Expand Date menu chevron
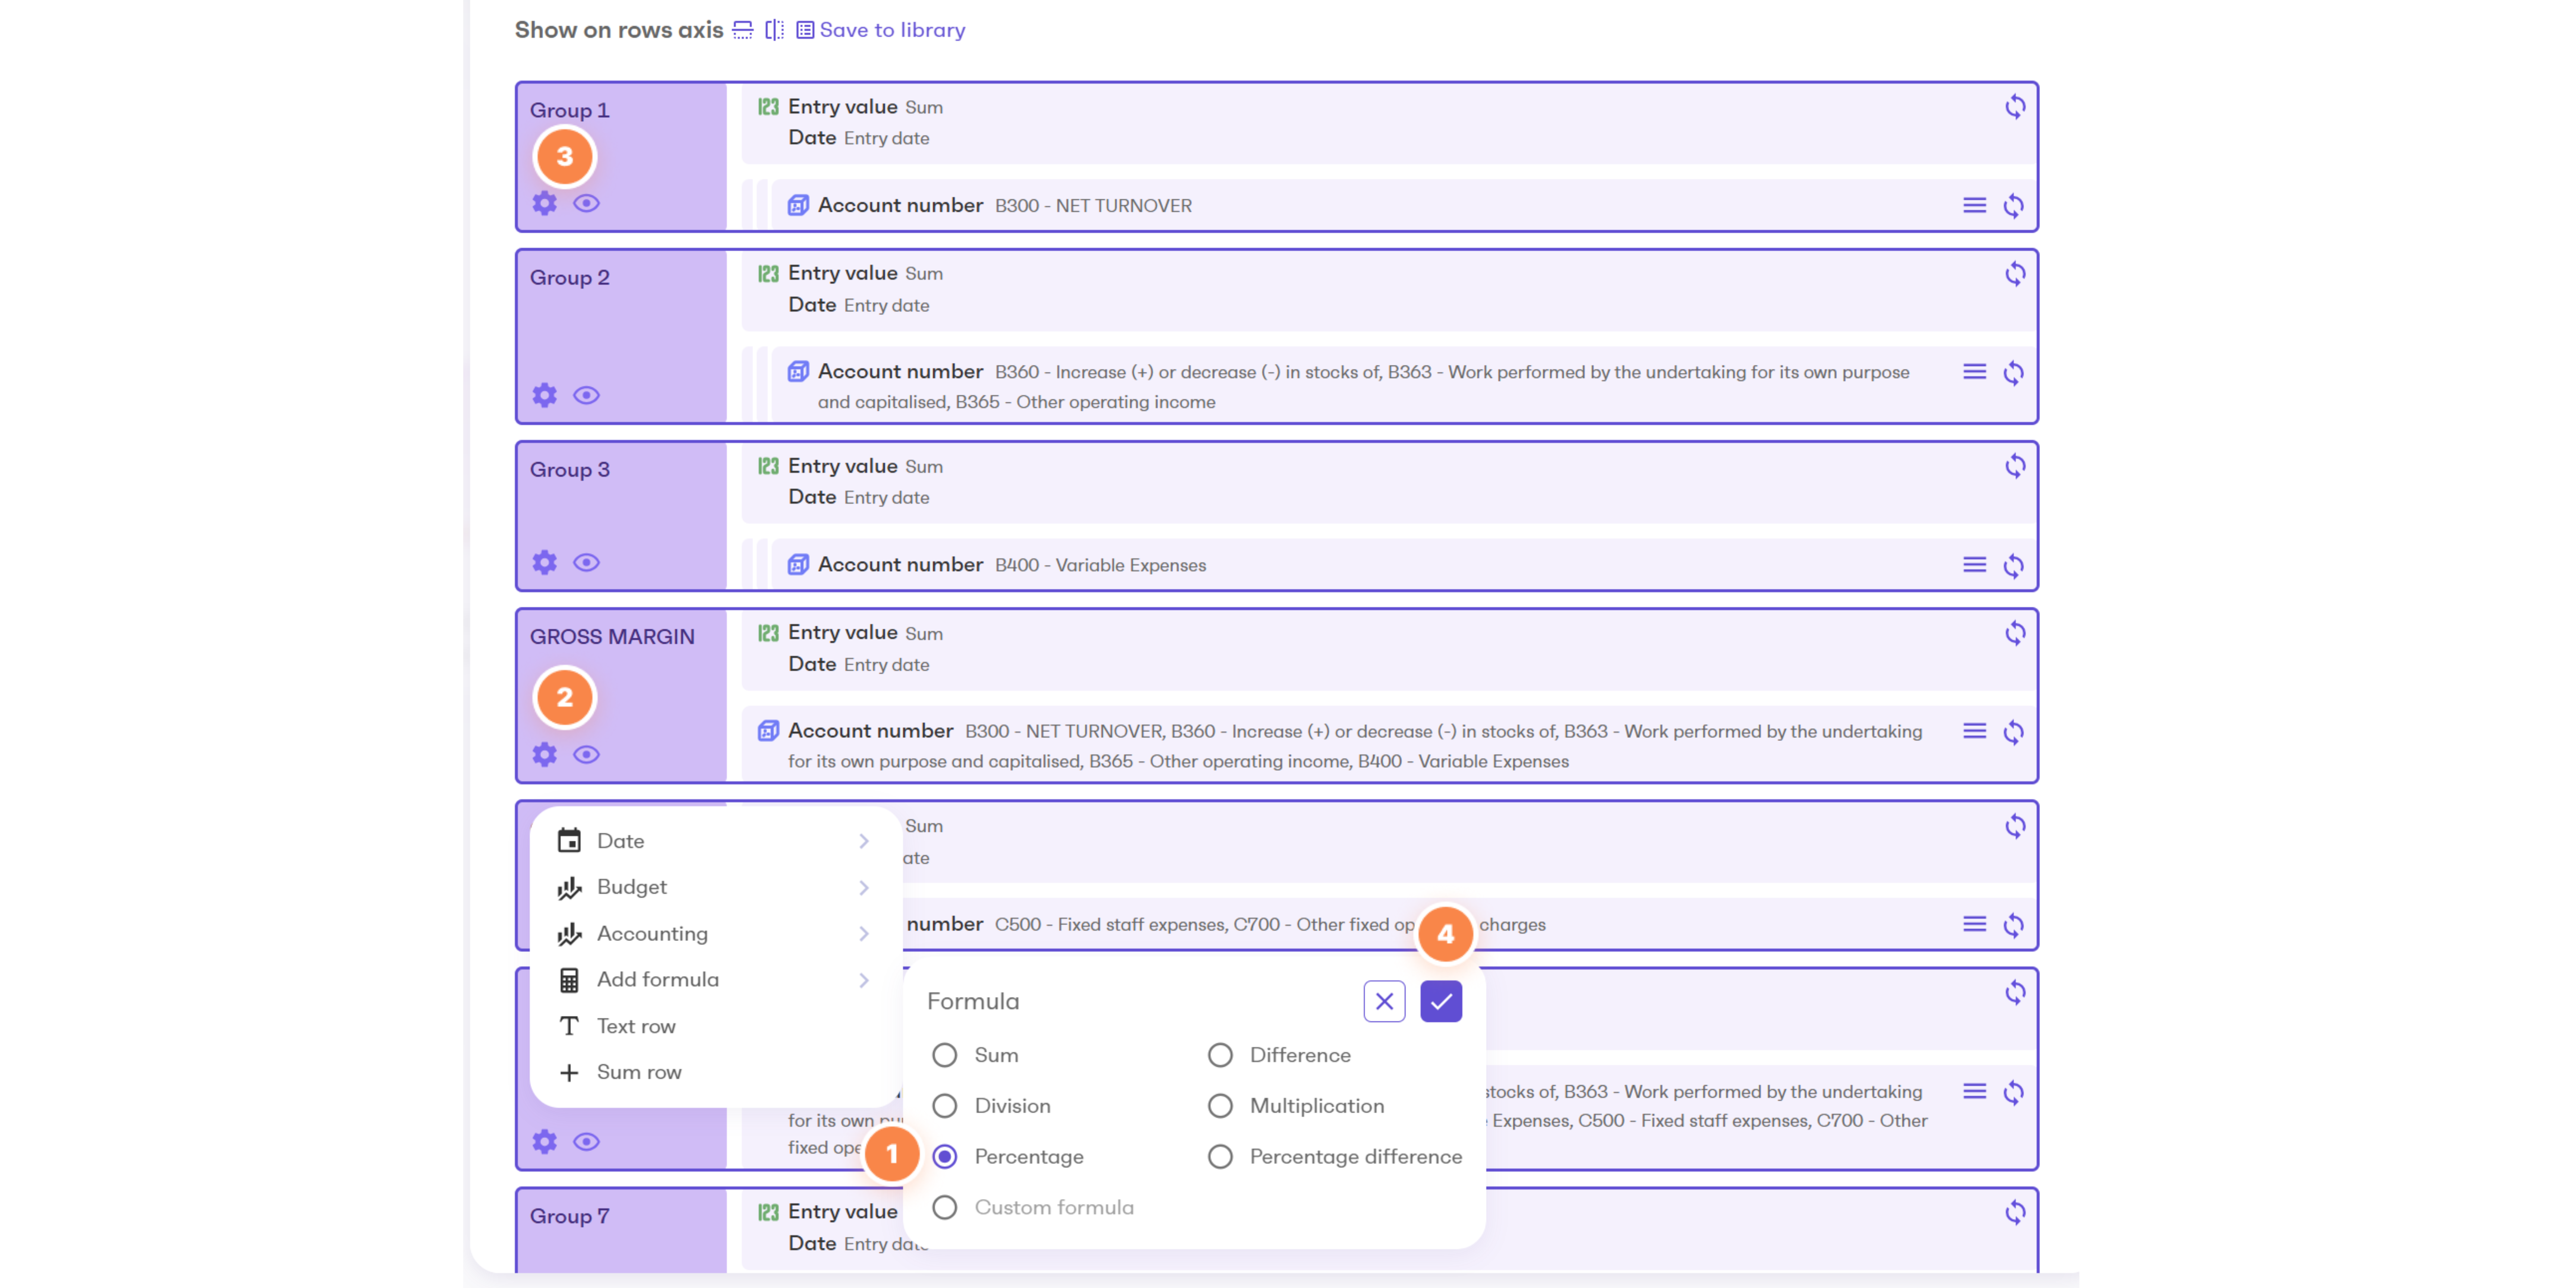Image resolution: width=2576 pixels, height=1288 pixels. click(864, 841)
